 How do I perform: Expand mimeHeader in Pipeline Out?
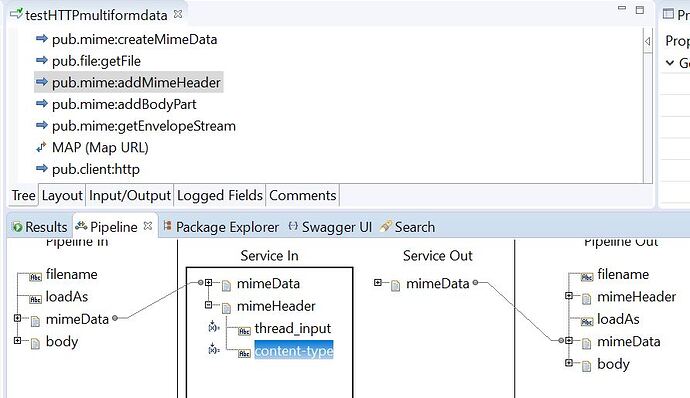pyautogui.click(x=569, y=296)
